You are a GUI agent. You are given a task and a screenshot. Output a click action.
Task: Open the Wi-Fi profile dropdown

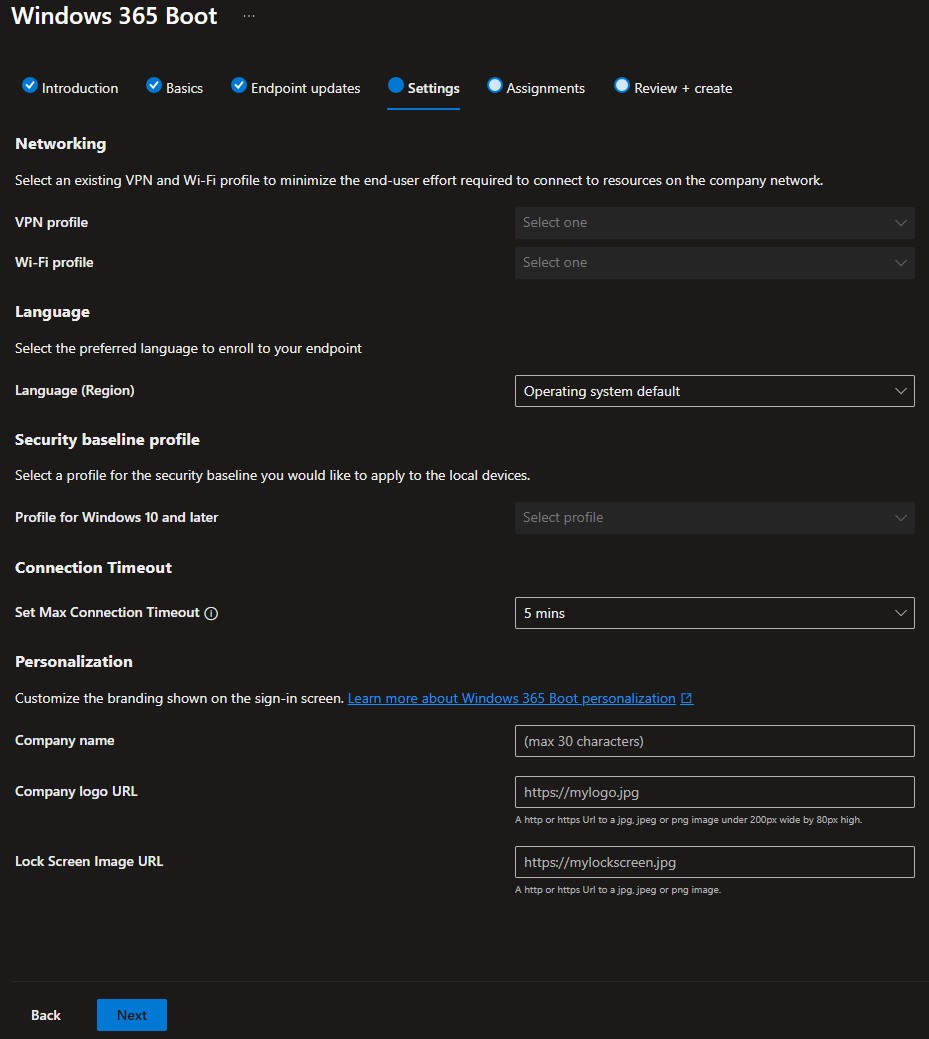pos(714,263)
